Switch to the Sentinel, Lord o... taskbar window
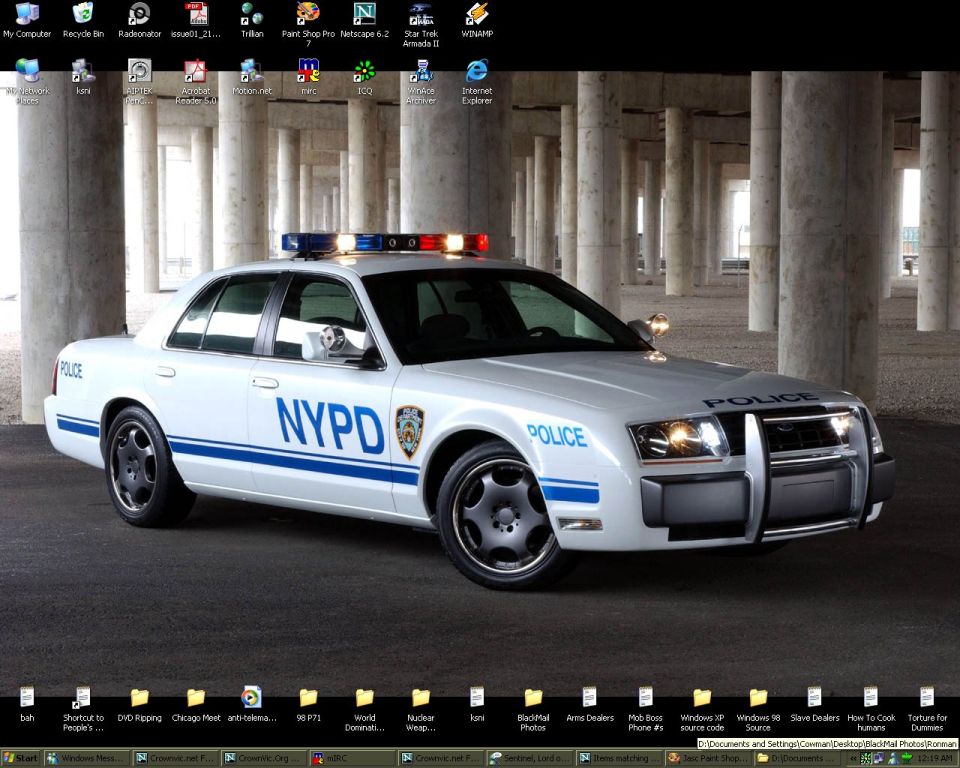960x768 pixels. tap(531, 758)
